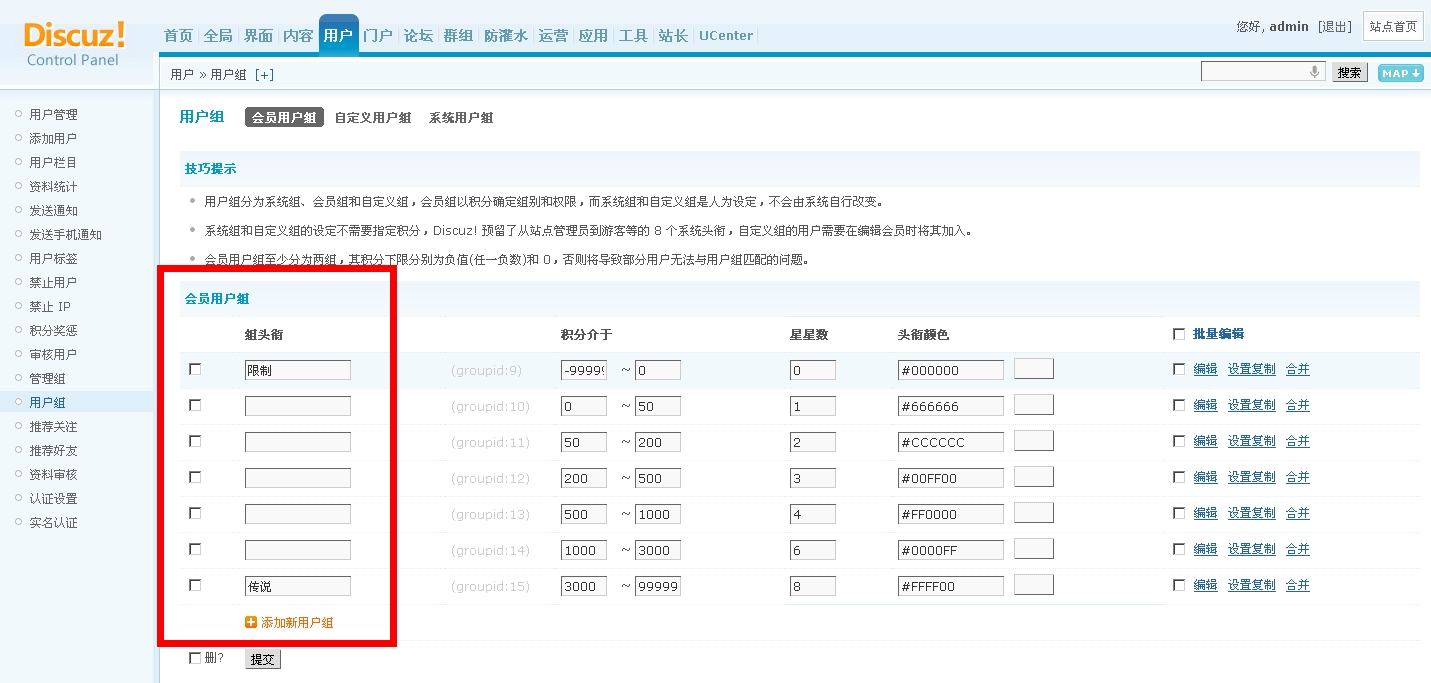Click lower score field for groupid:12 showing 200
This screenshot has height=683, width=1431.
[x=584, y=478]
